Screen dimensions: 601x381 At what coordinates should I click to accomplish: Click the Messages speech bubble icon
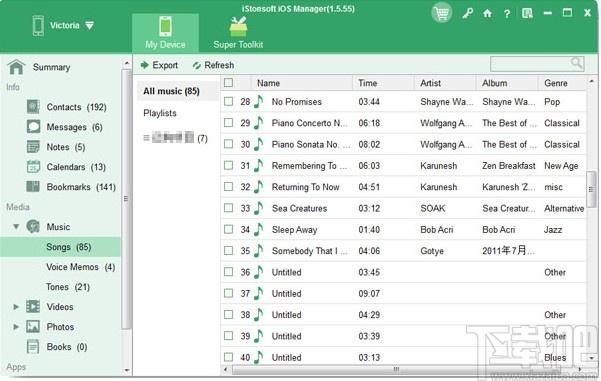(x=33, y=127)
